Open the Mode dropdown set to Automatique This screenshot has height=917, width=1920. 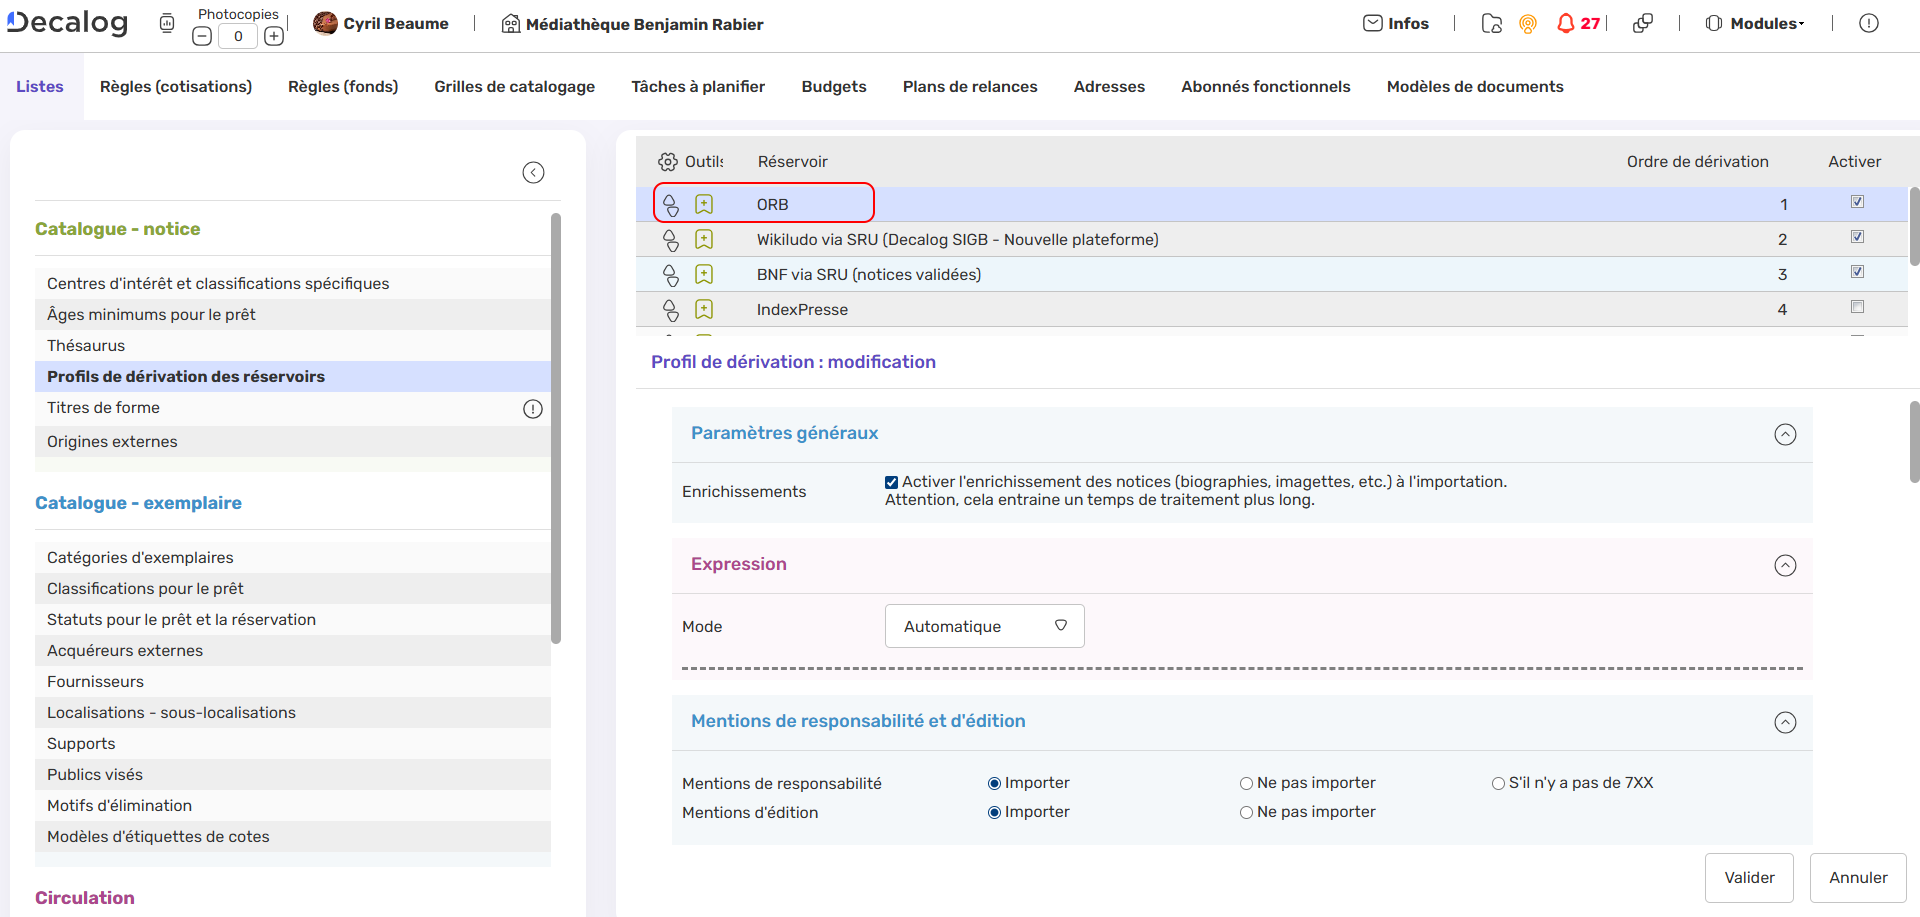pos(984,626)
